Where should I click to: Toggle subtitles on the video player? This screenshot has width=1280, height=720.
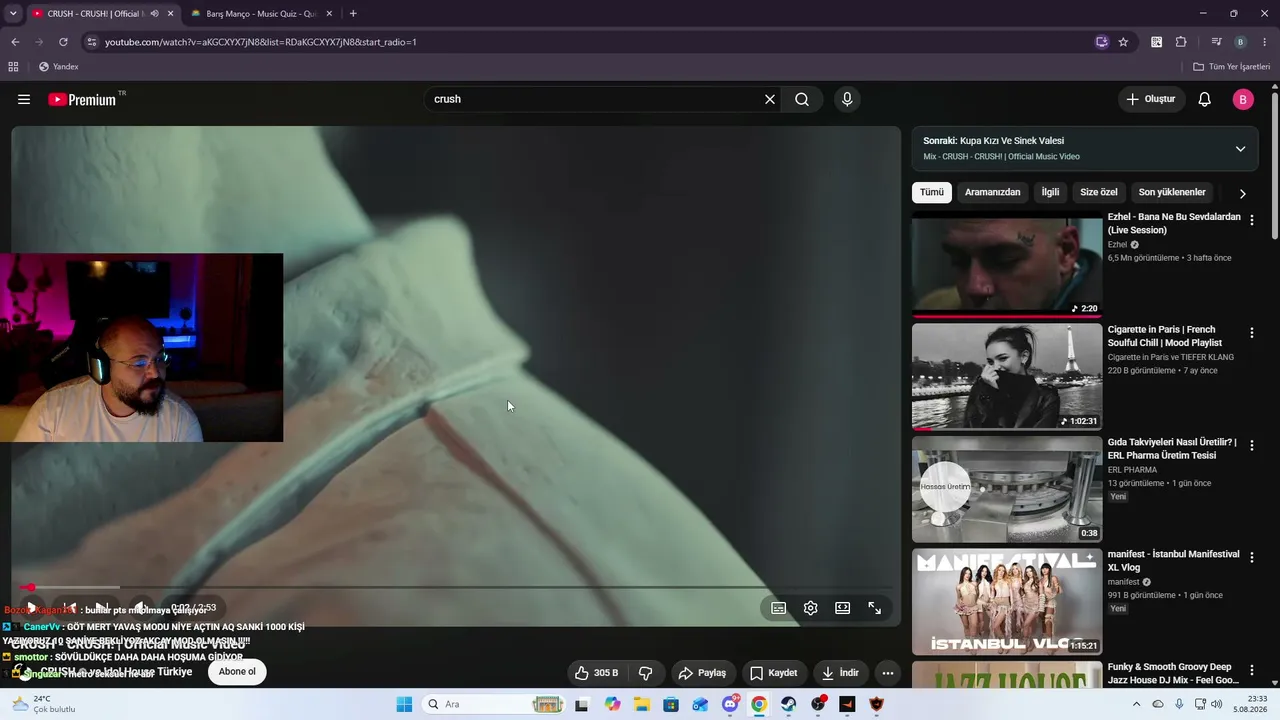pos(779,608)
